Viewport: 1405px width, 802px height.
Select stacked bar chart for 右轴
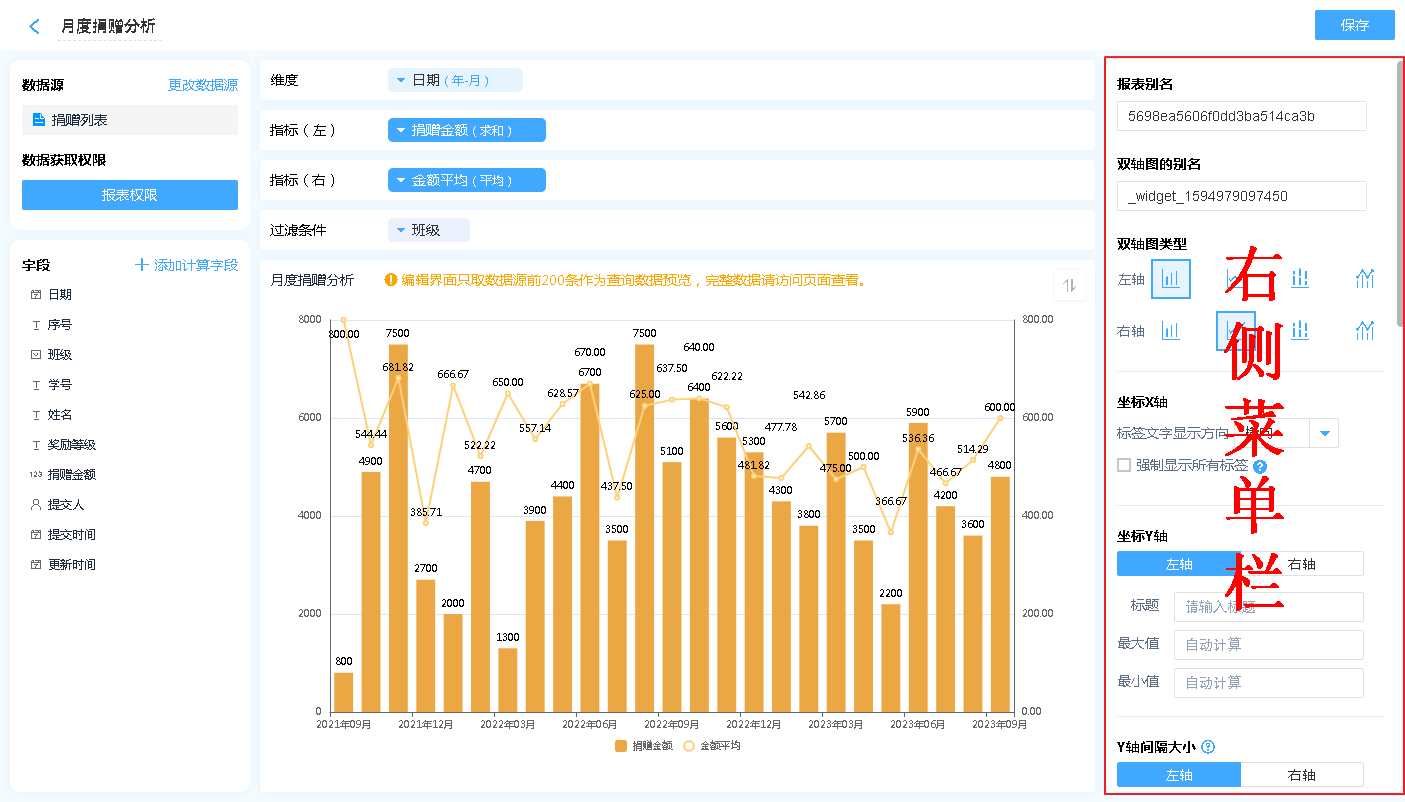[1299, 331]
